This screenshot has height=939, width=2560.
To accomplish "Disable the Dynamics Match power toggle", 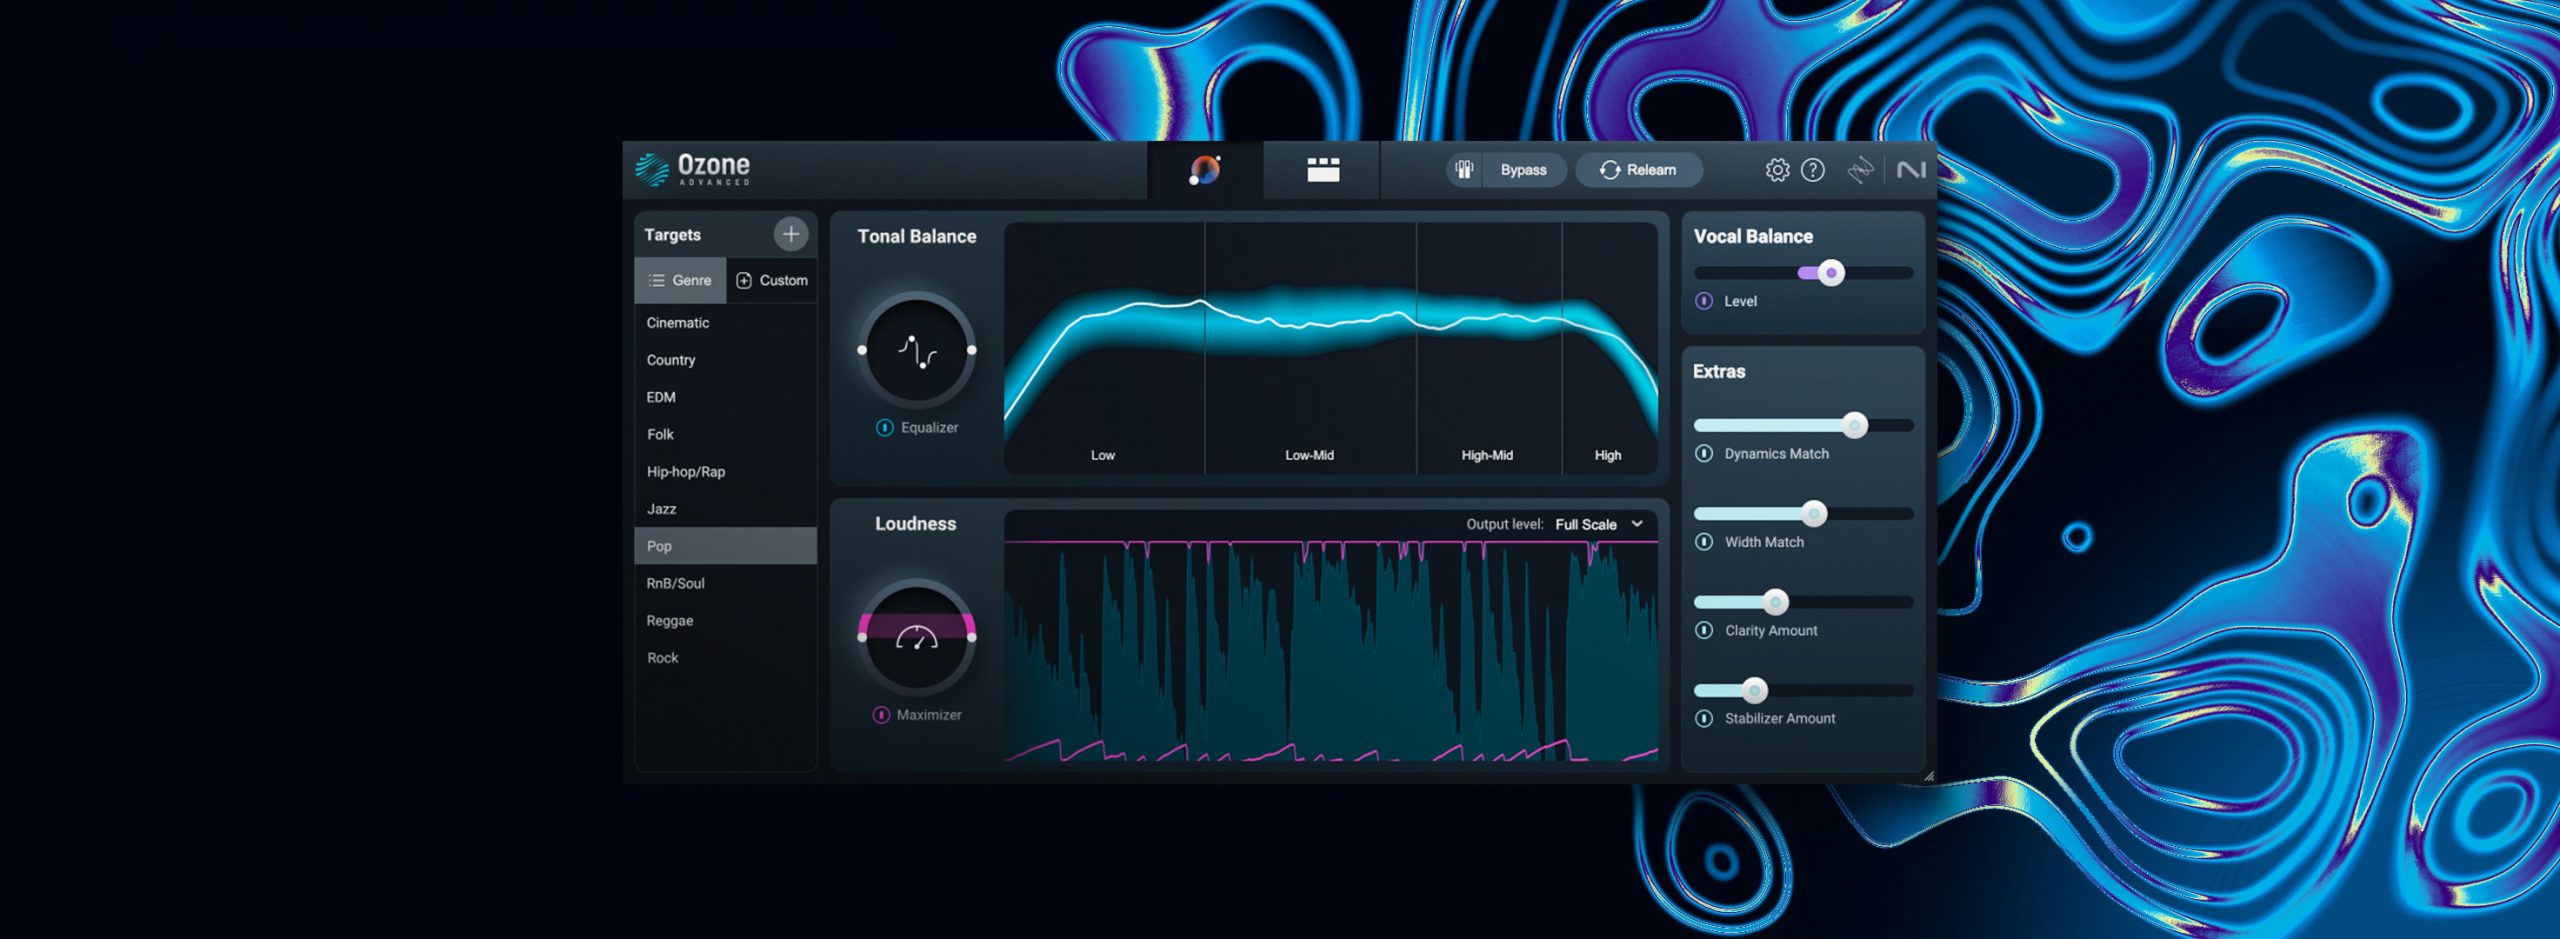I will pyautogui.click(x=1704, y=454).
